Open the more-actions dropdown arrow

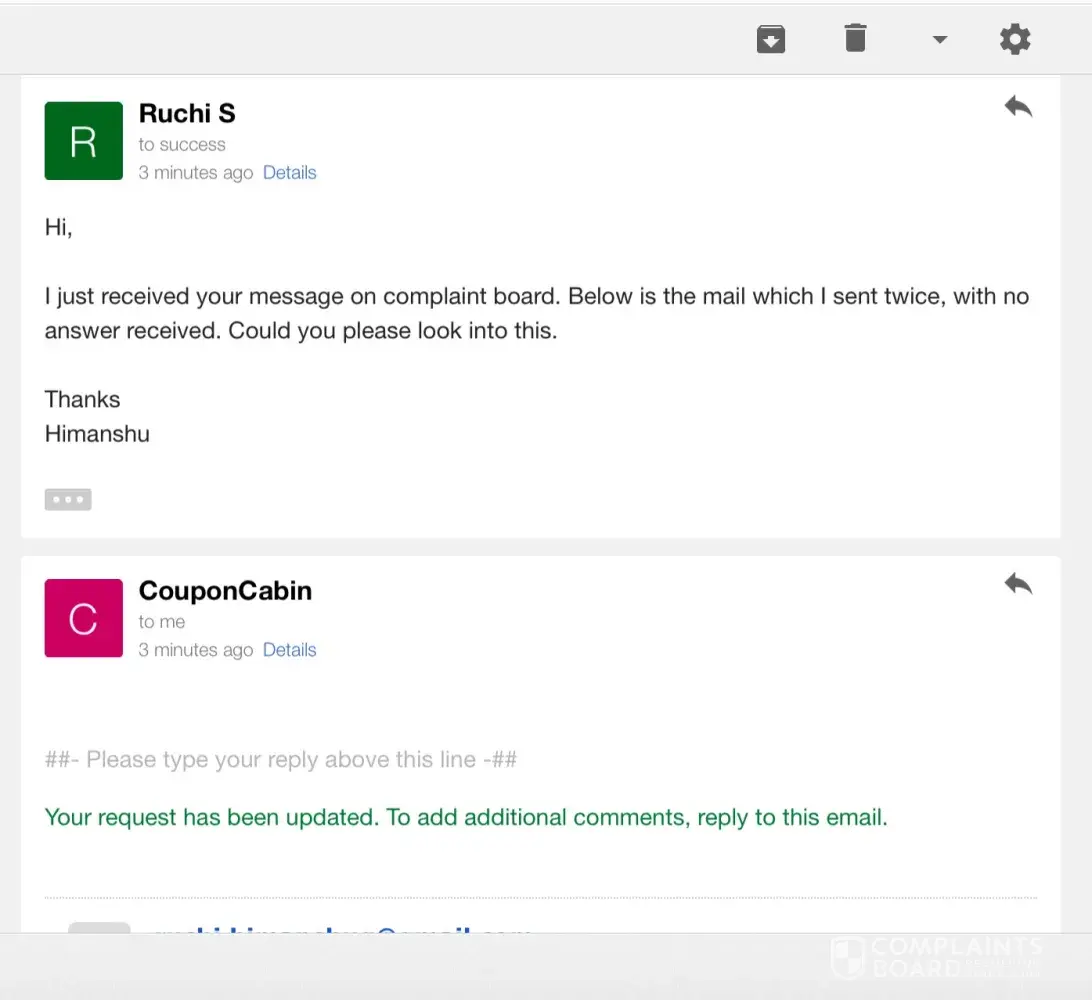tap(939, 40)
